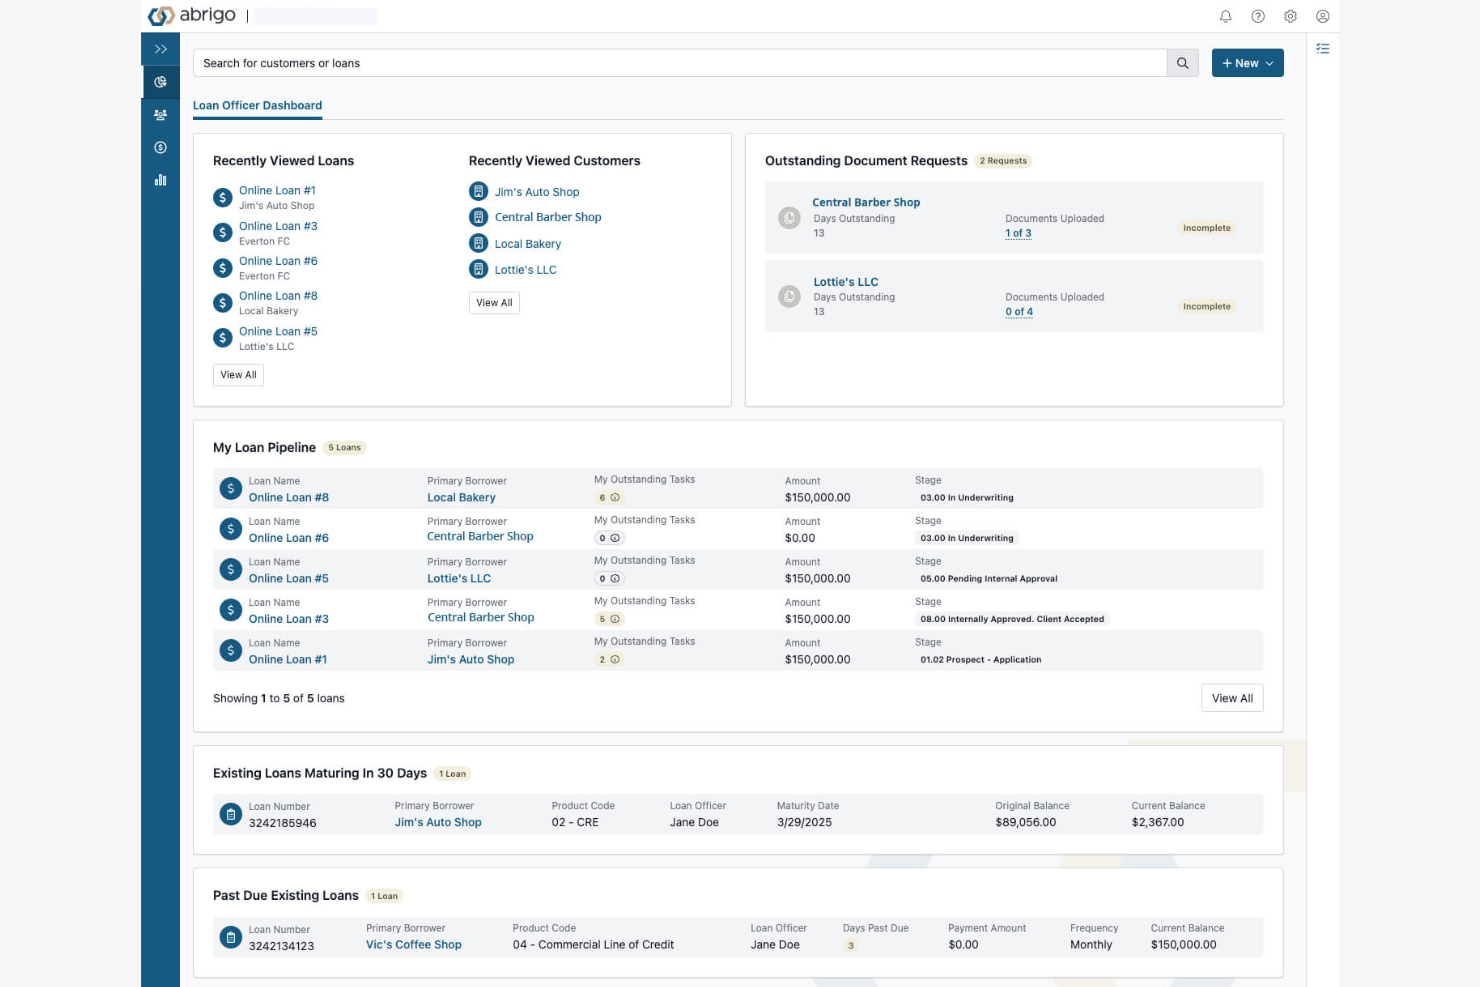Open the New dropdown menu
This screenshot has height=987, width=1480.
click(1247, 62)
